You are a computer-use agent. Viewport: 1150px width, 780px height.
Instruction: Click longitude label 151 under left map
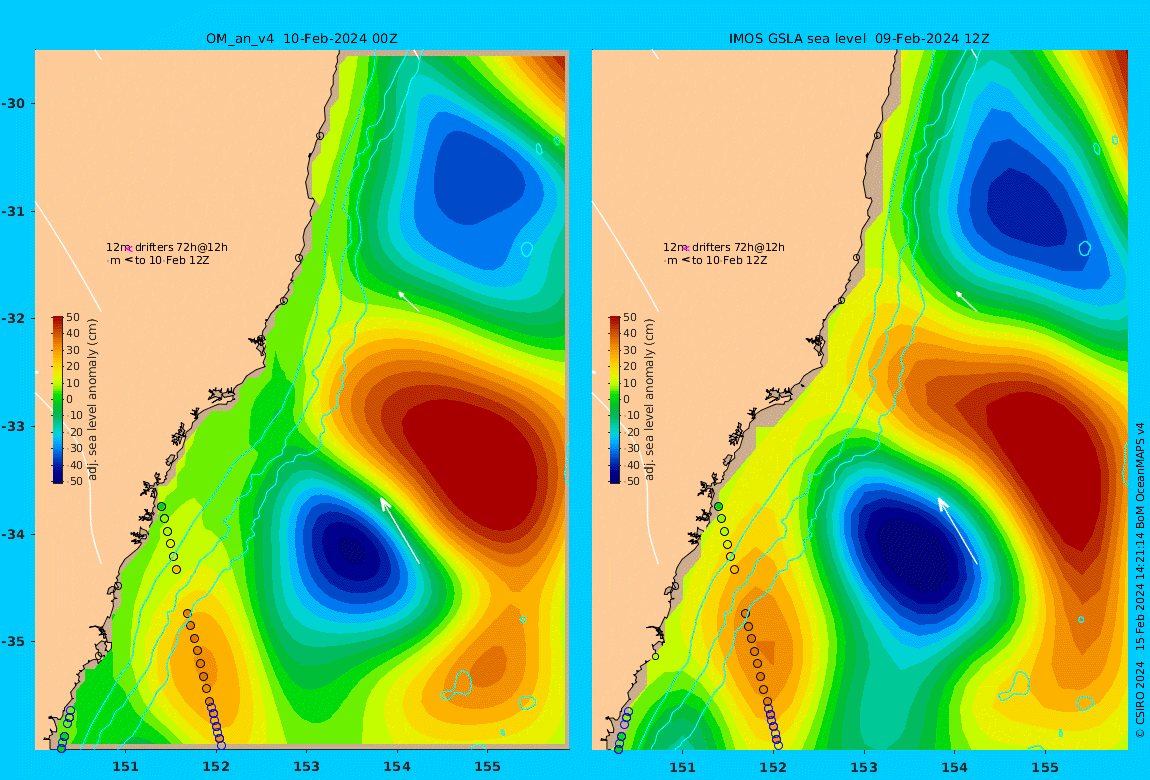pyautogui.click(x=125, y=767)
